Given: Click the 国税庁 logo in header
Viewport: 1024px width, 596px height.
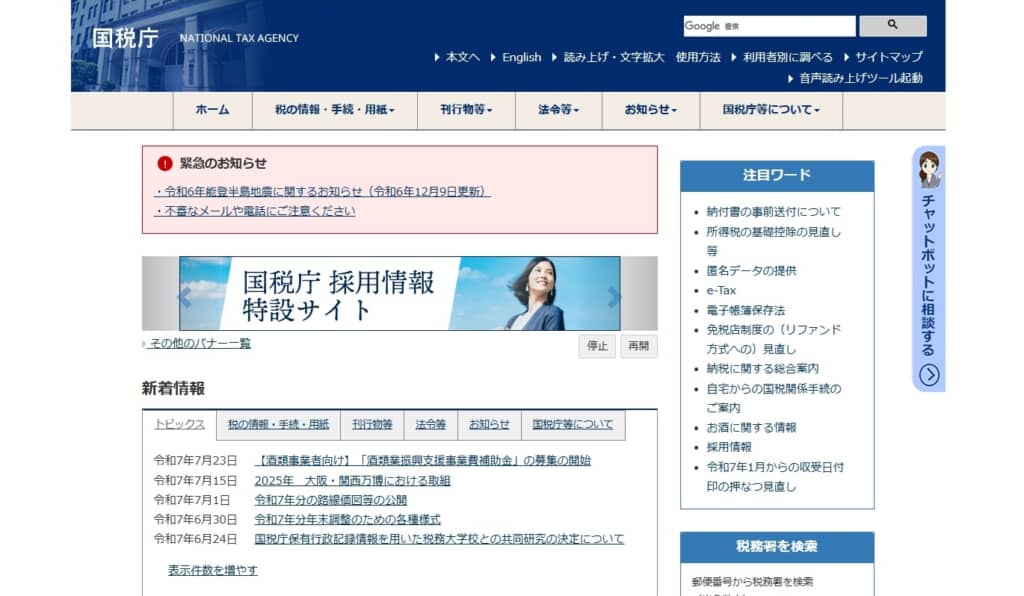Looking at the screenshot, I should (126, 38).
